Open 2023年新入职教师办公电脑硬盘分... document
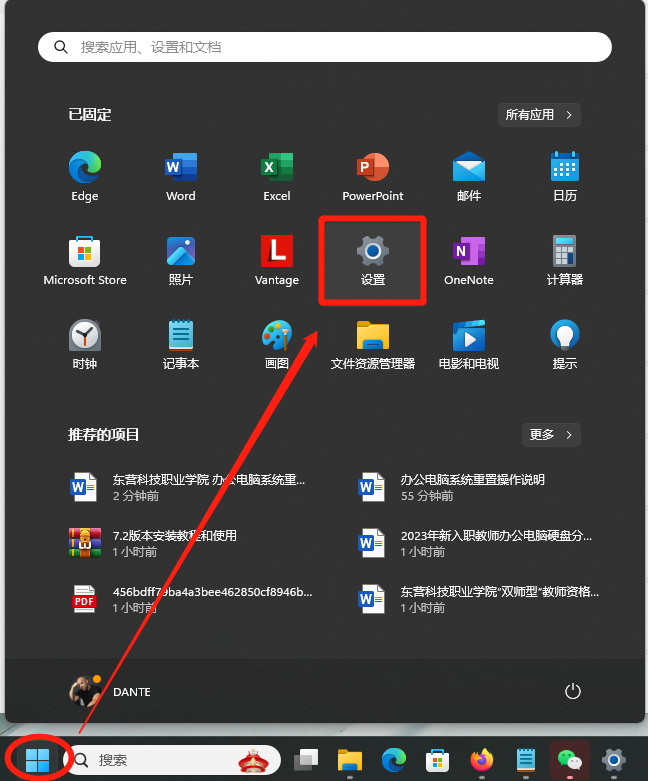This screenshot has width=648, height=781. tap(476, 543)
